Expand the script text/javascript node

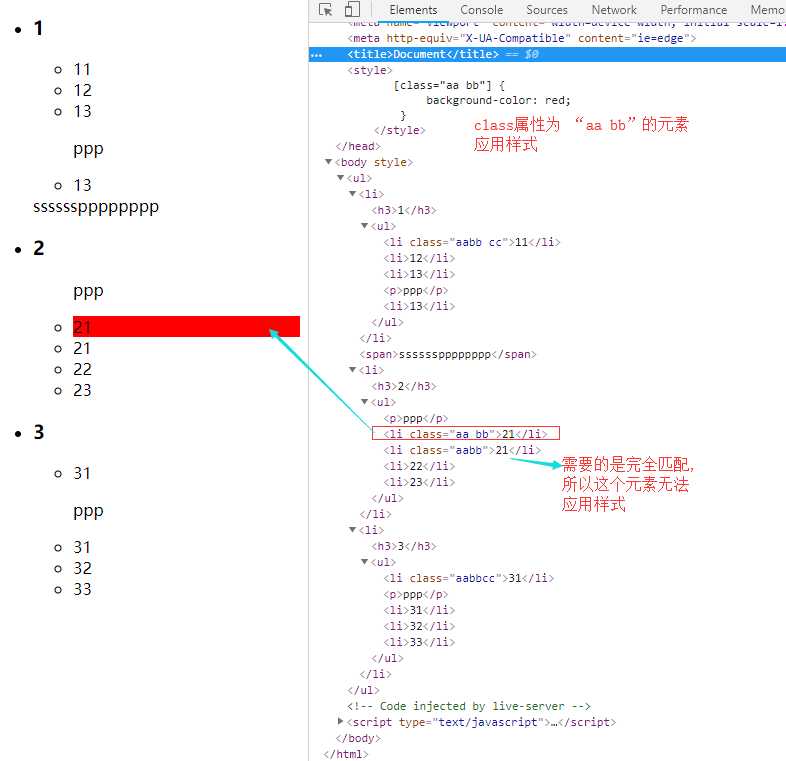[x=340, y=721]
